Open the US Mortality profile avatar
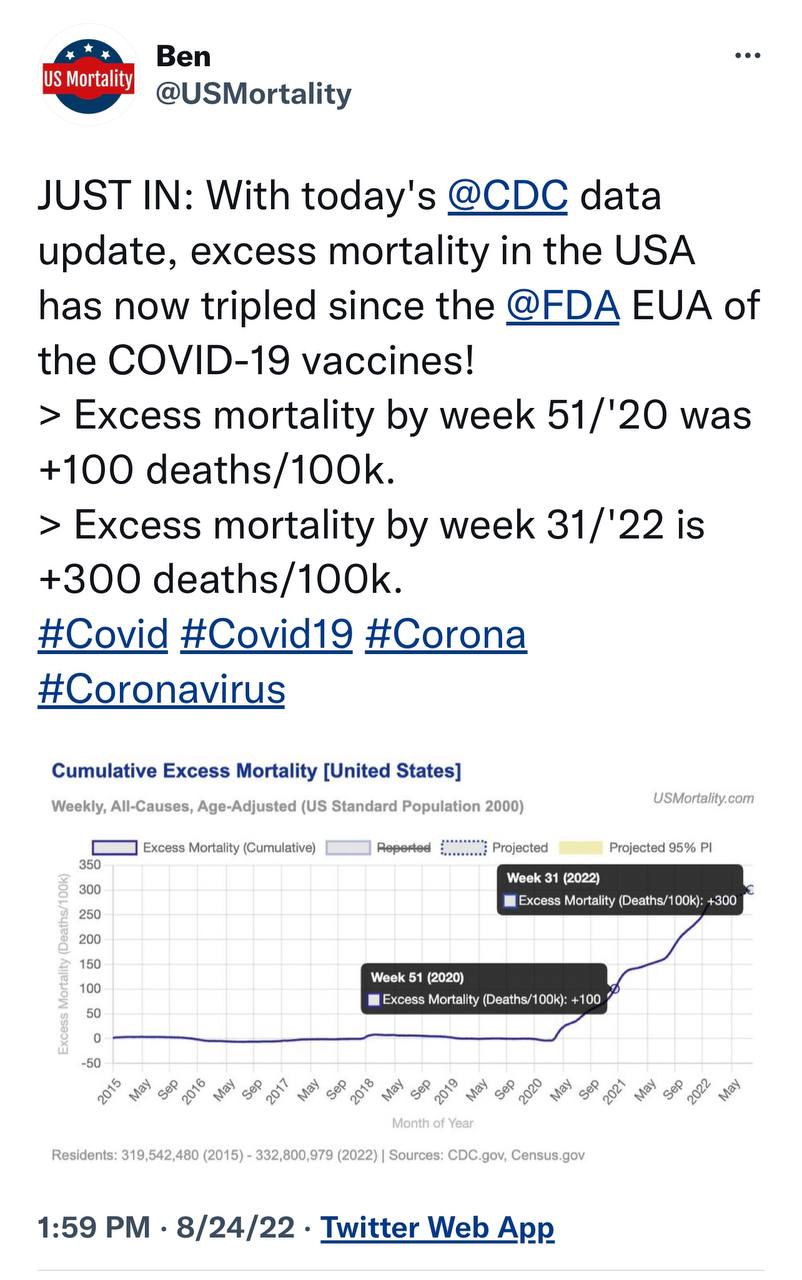 coord(88,76)
